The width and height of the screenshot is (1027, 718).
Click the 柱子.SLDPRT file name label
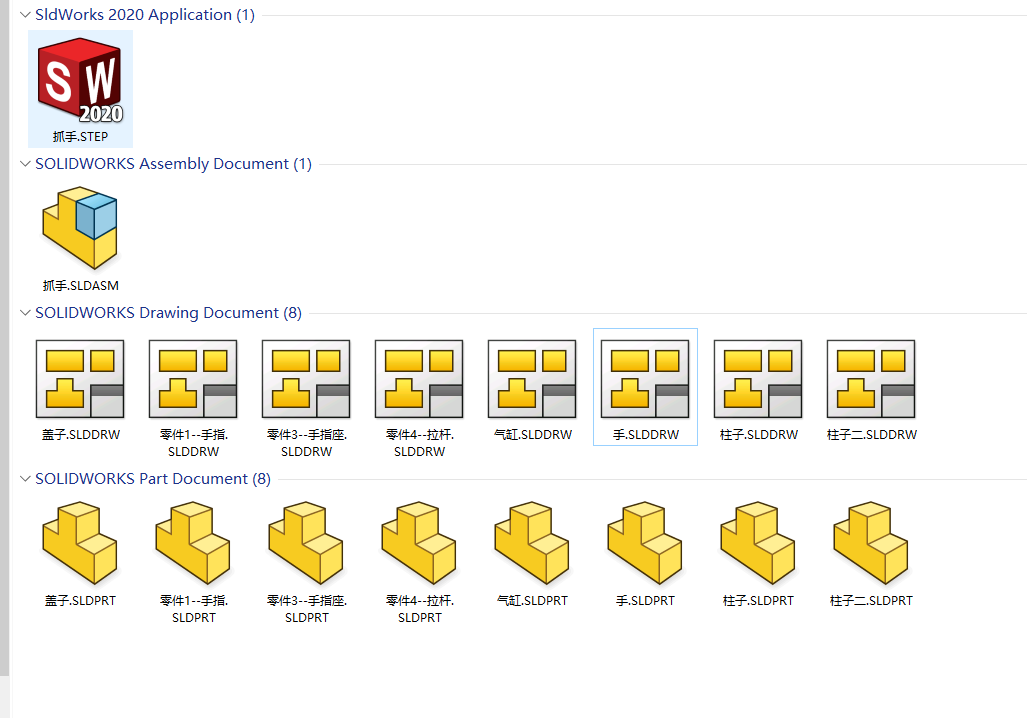click(758, 601)
